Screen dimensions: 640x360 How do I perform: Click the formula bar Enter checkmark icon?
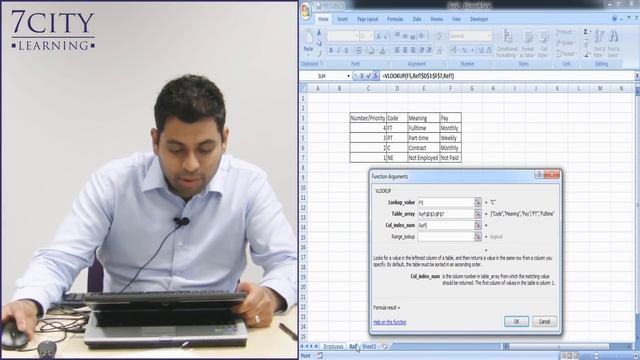pos(369,76)
